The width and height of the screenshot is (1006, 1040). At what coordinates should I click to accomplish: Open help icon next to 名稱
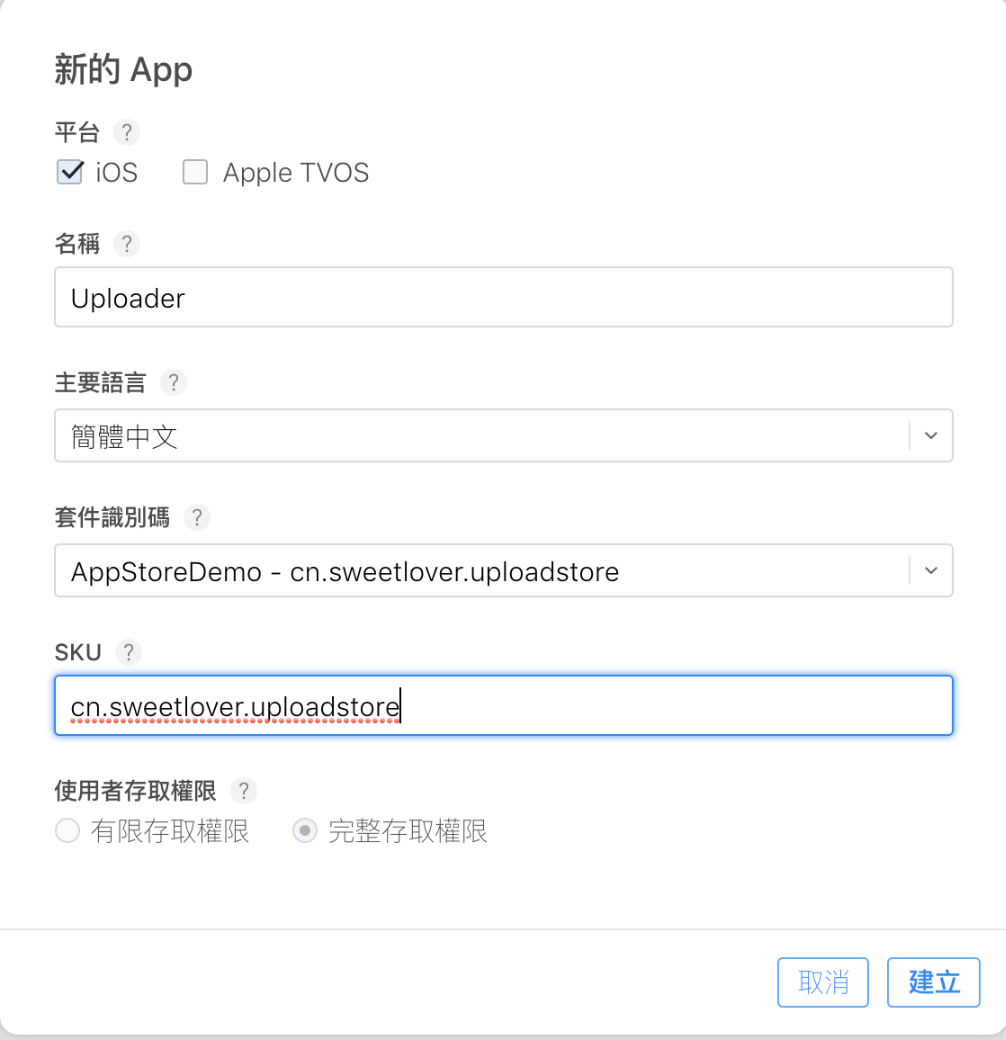[126, 243]
